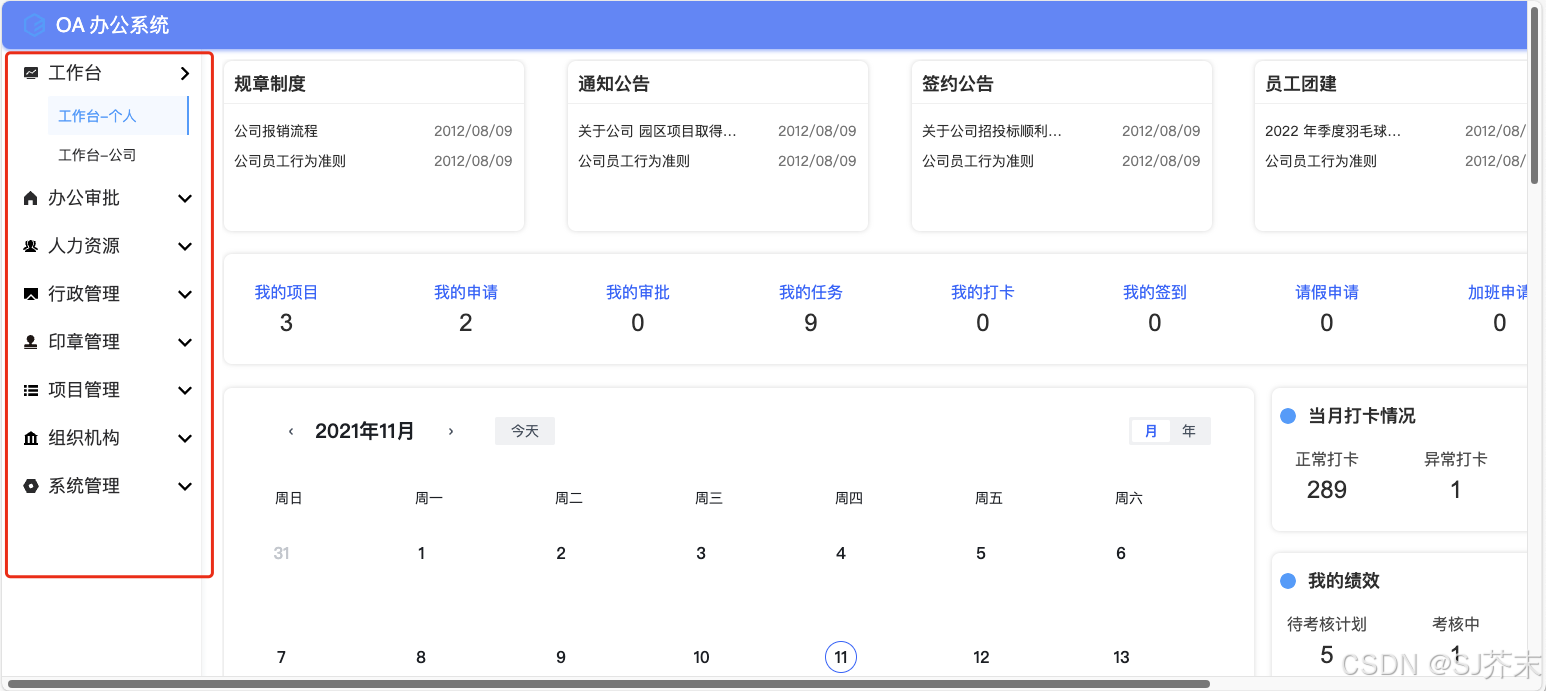Open 2022 年季度羽毛球 event row
This screenshot has height=691, width=1546.
click(x=1333, y=131)
